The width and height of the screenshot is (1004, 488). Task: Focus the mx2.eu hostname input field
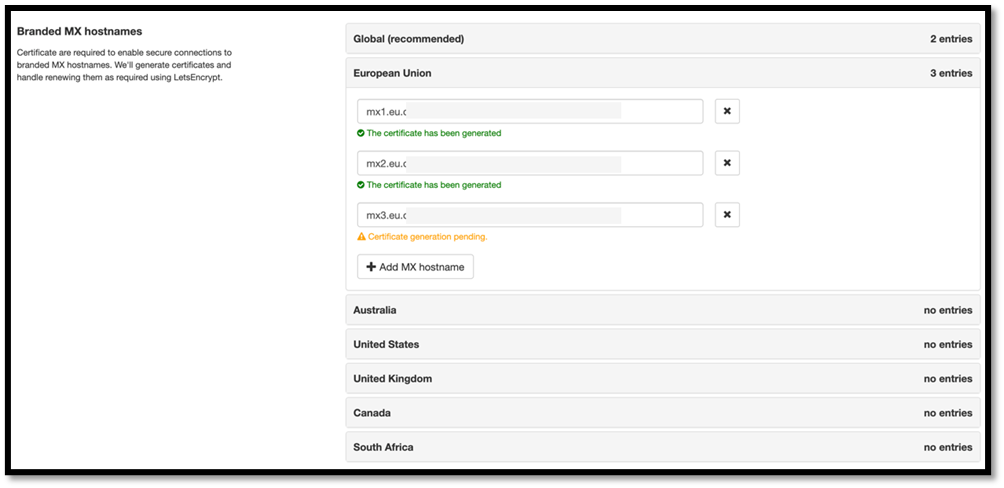(x=530, y=163)
